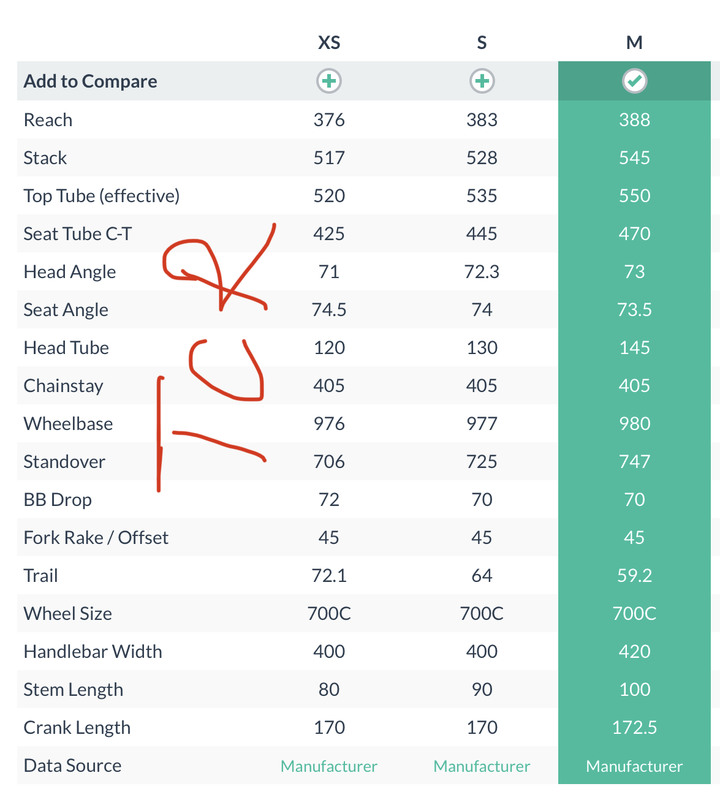Click the Handlebar Width row label
Viewport: 720px width, 800px height.
pos(93,652)
